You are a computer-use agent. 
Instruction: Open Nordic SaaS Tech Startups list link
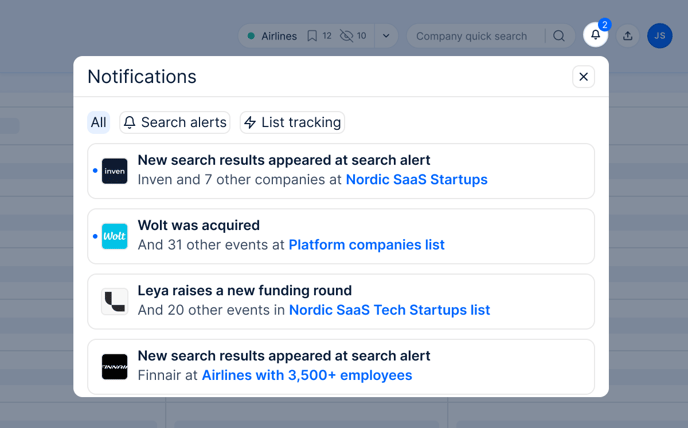click(389, 310)
